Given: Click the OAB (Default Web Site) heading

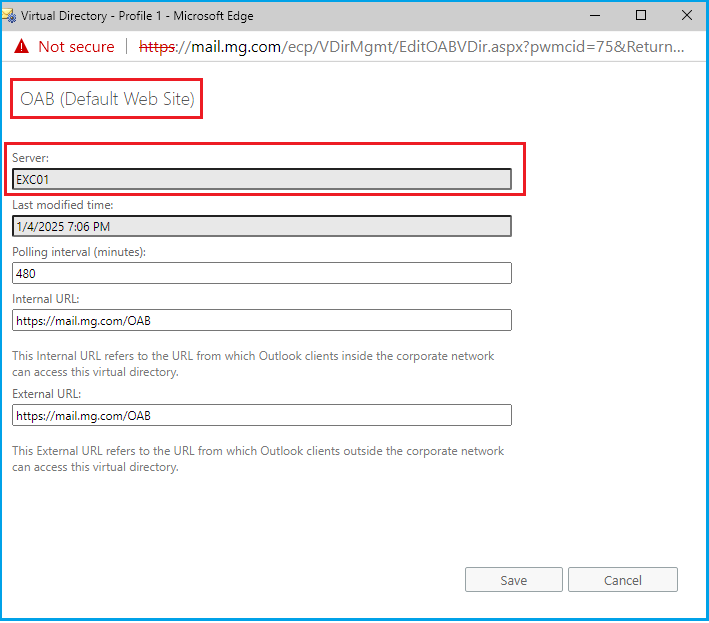Looking at the screenshot, I should pyautogui.click(x=107, y=99).
